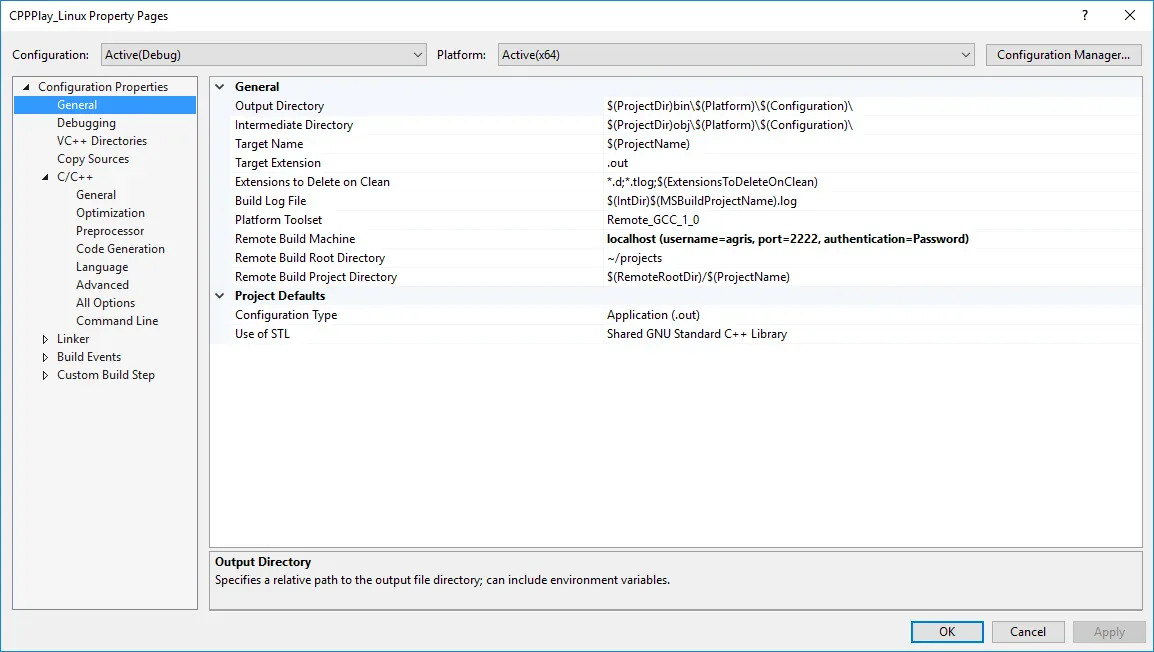
Task: Open the Configuration dropdown showing Active(Debug)
Action: (x=263, y=54)
